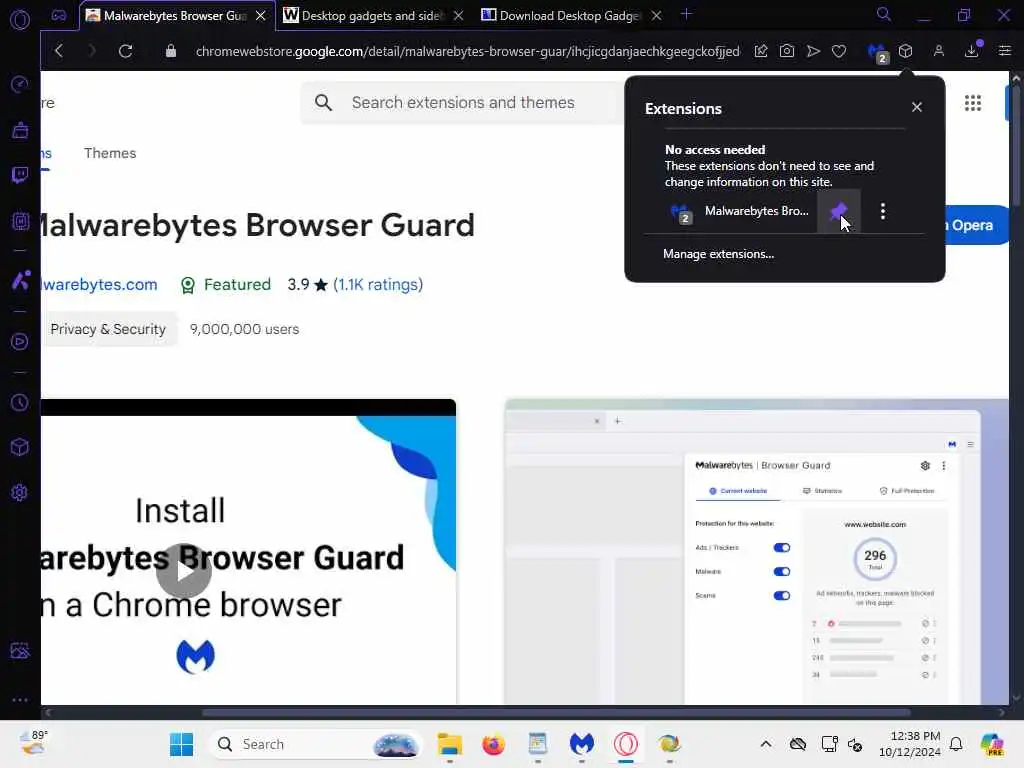This screenshot has height=768, width=1024.
Task: Click Malwarebytes Bro... entry in Extensions popup
Action: (740, 211)
